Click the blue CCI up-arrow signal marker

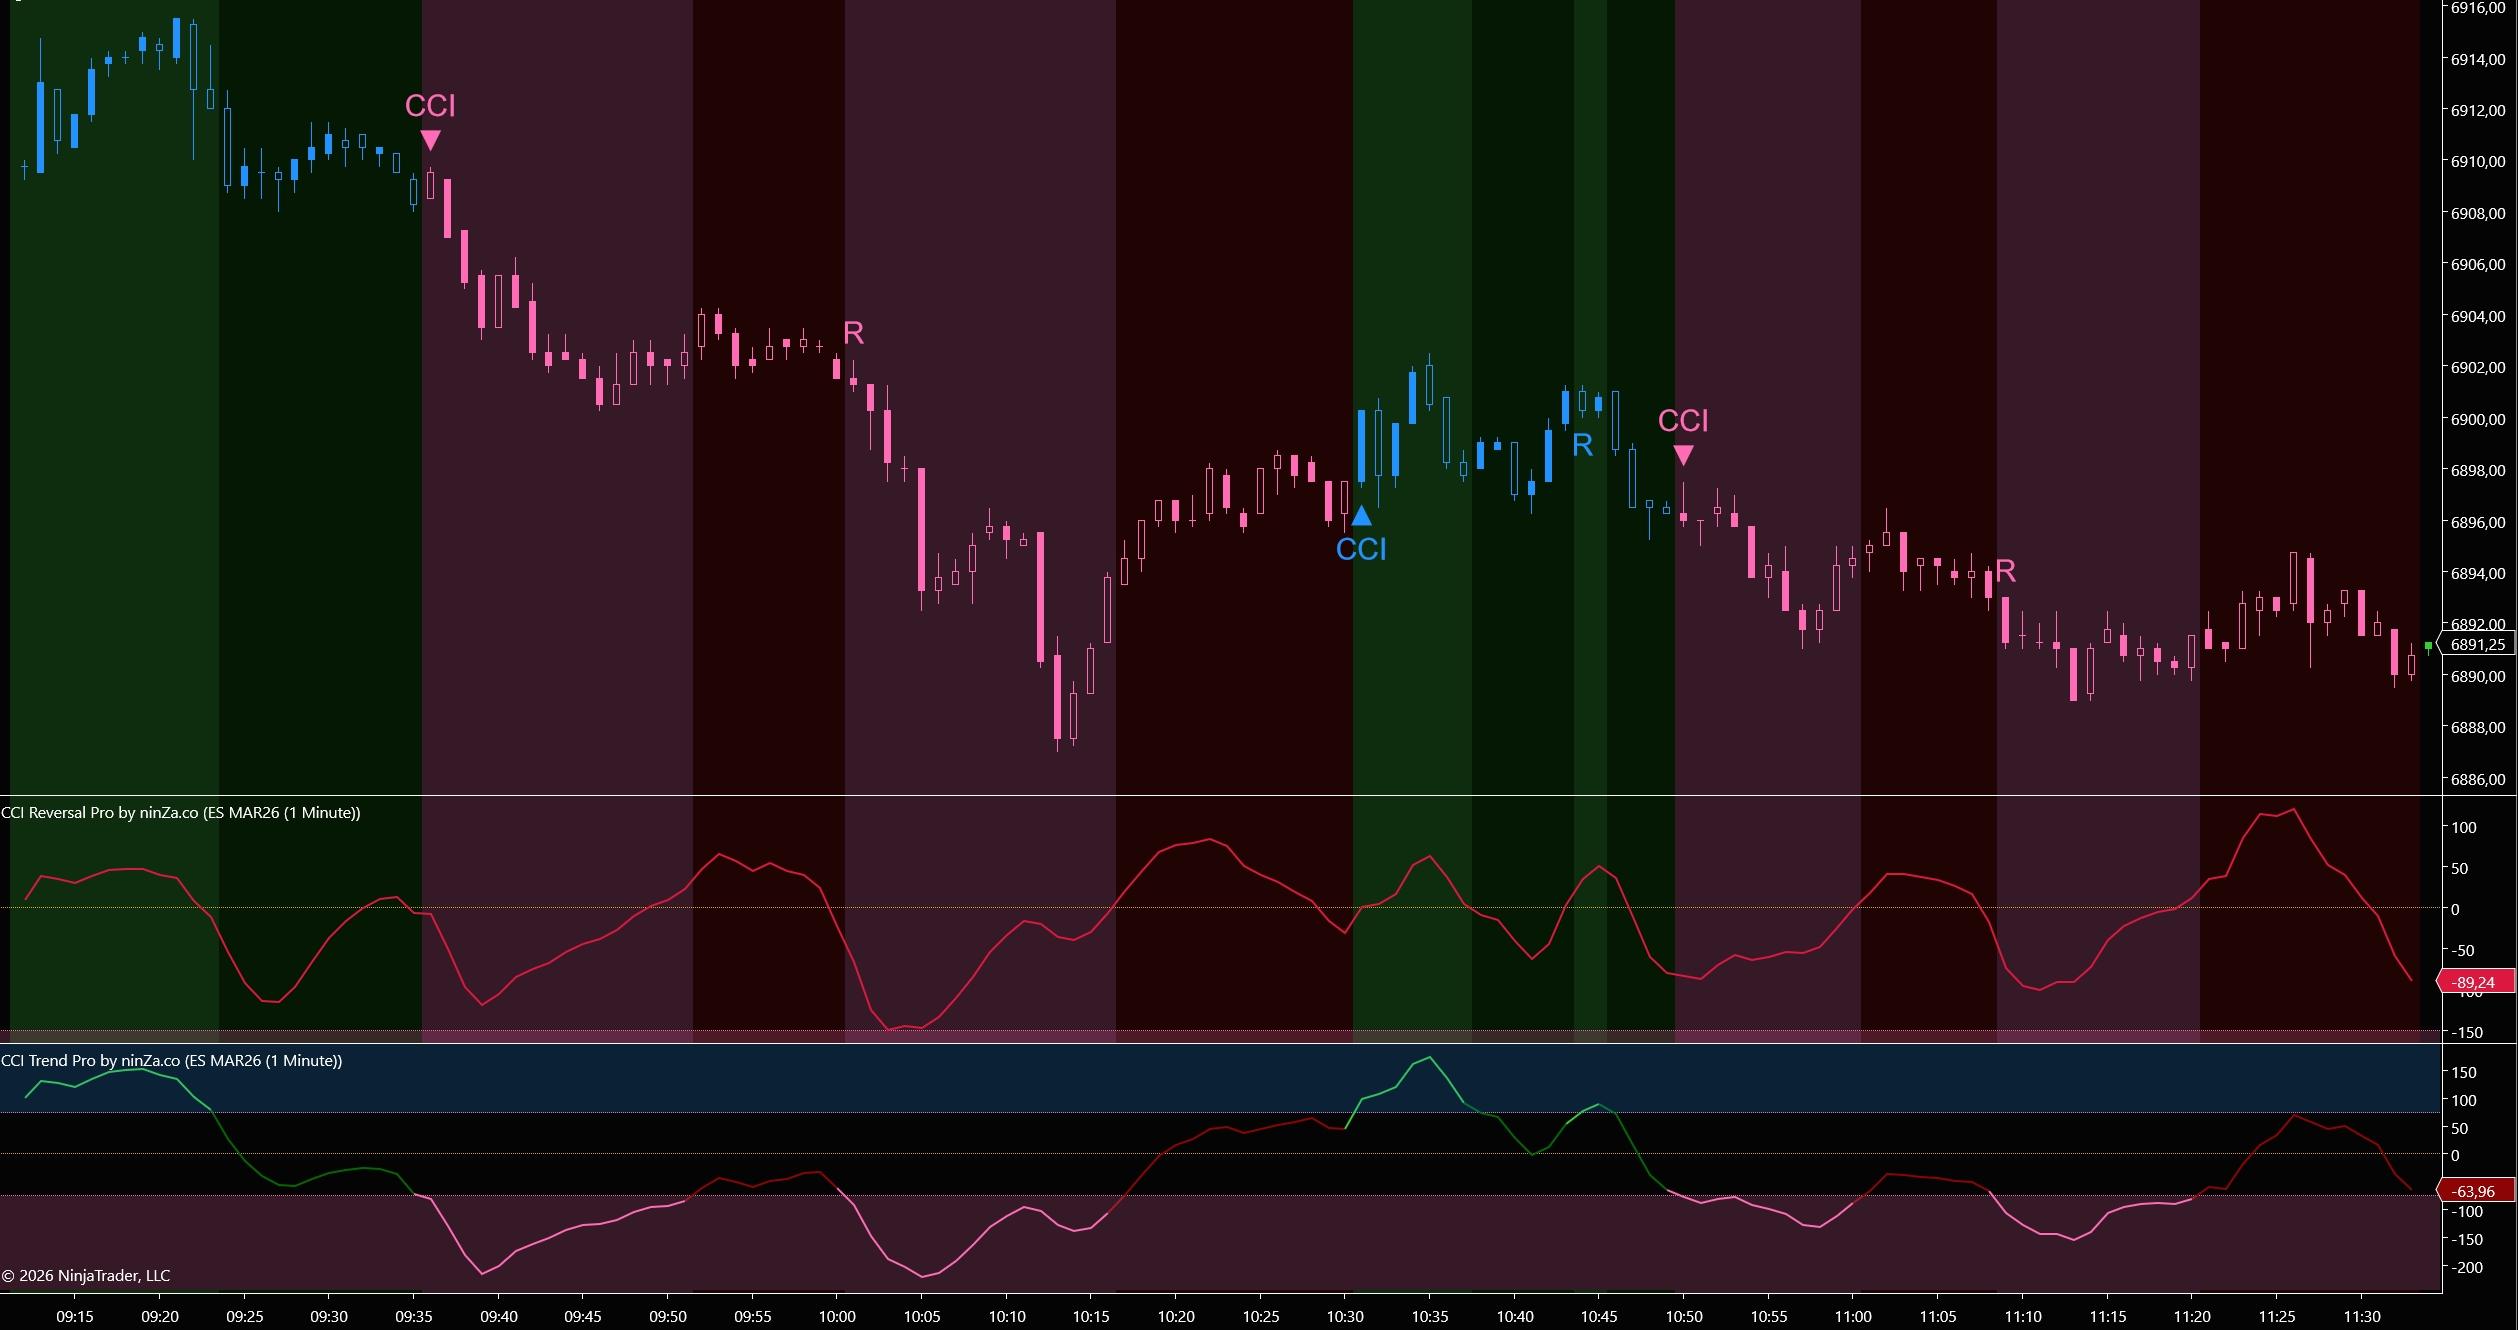(1361, 516)
